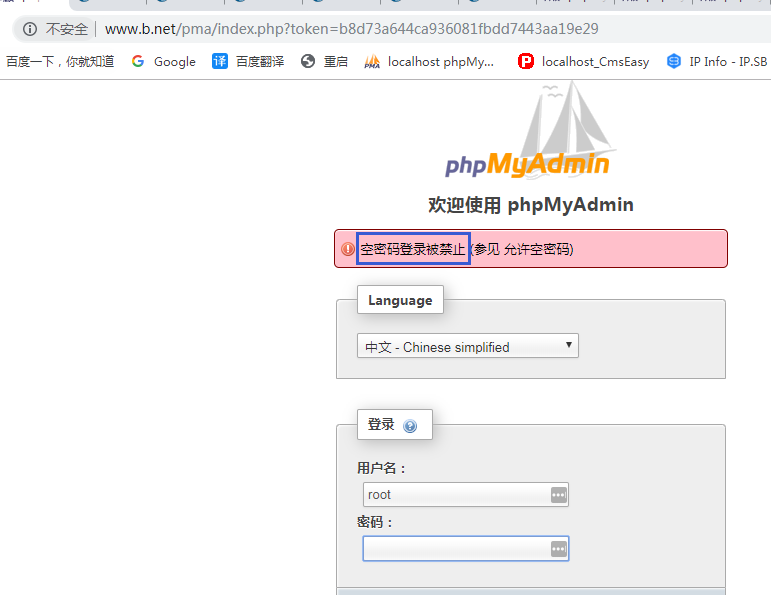
Task: Click the autofill icon in 密码 field
Action: click(x=559, y=549)
